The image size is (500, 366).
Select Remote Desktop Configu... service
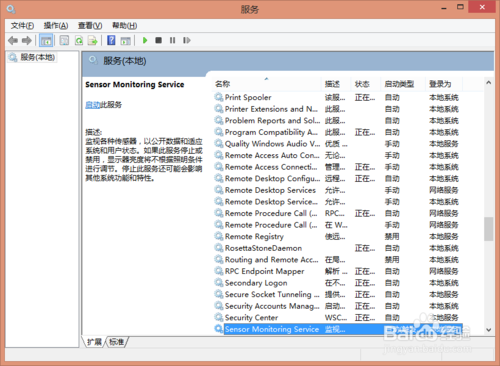click(337, 179)
